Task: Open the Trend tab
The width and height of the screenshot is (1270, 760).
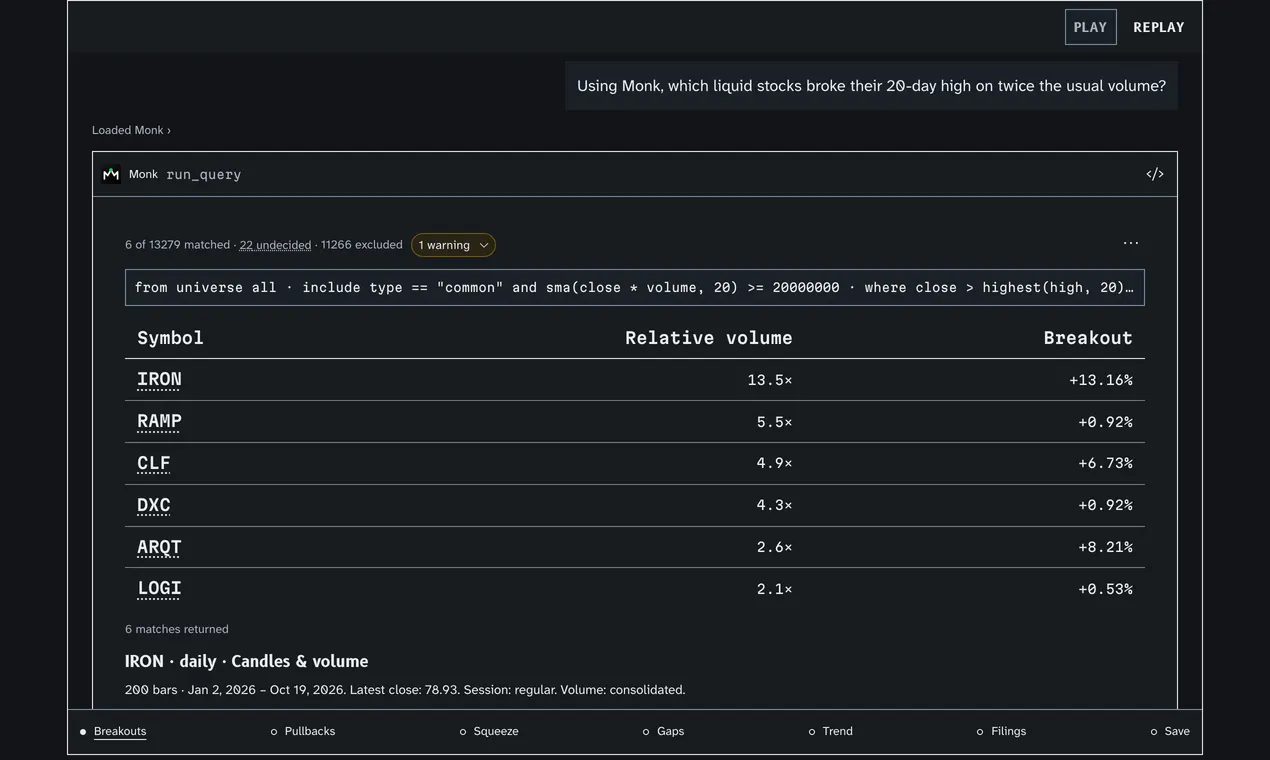Action: click(831, 731)
